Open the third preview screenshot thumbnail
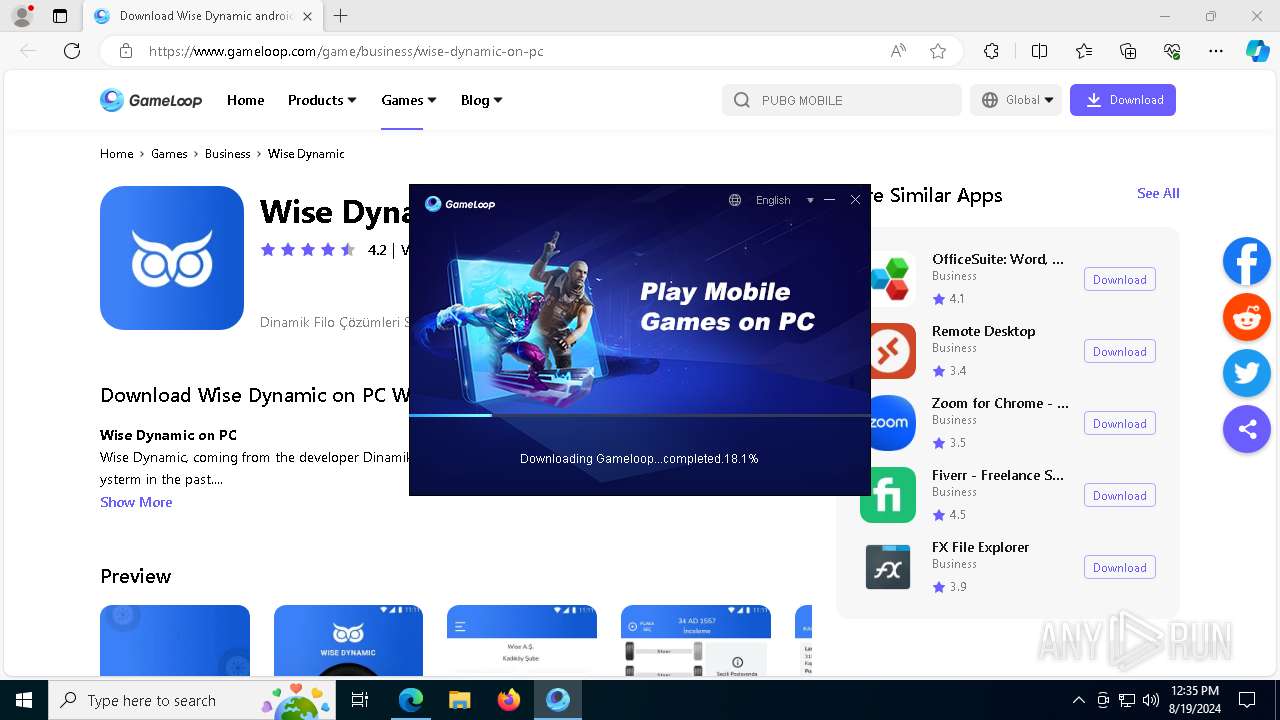1280x720 pixels. coord(522,641)
